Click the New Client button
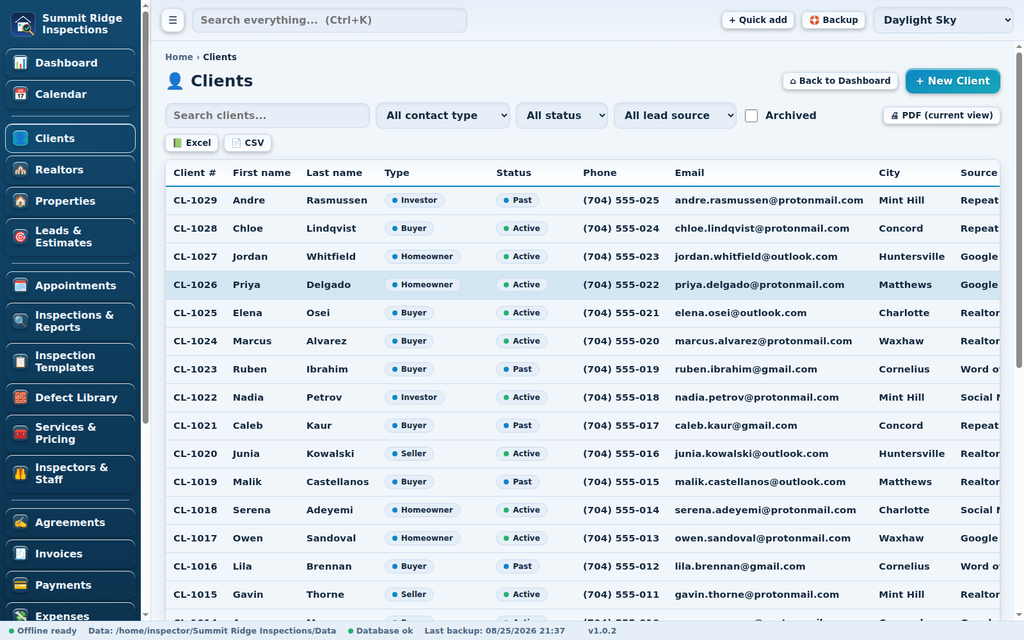1024x640 pixels. 953,81
